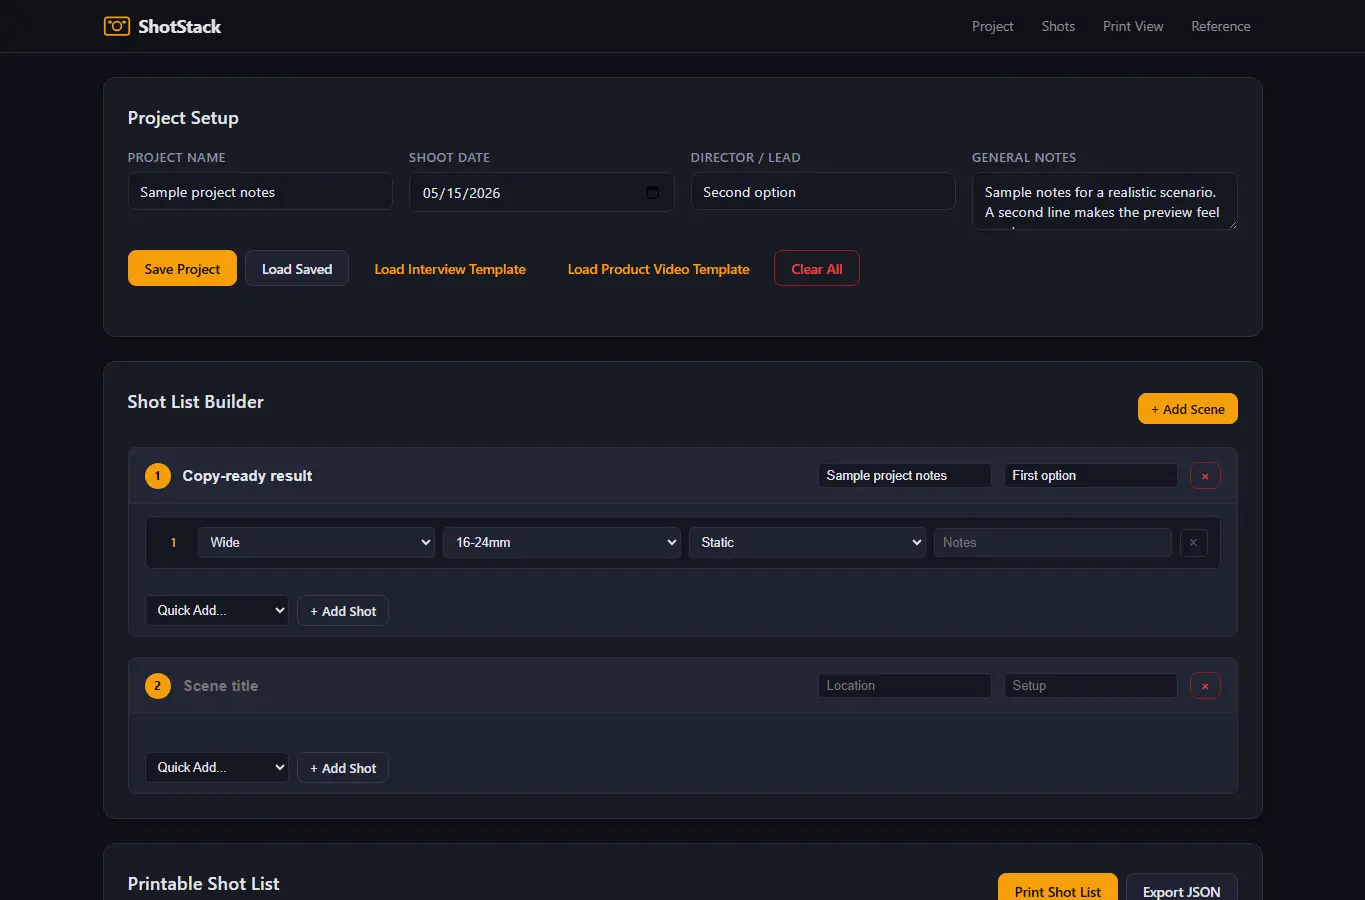Viewport: 1365px width, 900px height.
Task: Go to the Shots nav item
Action: (1058, 26)
